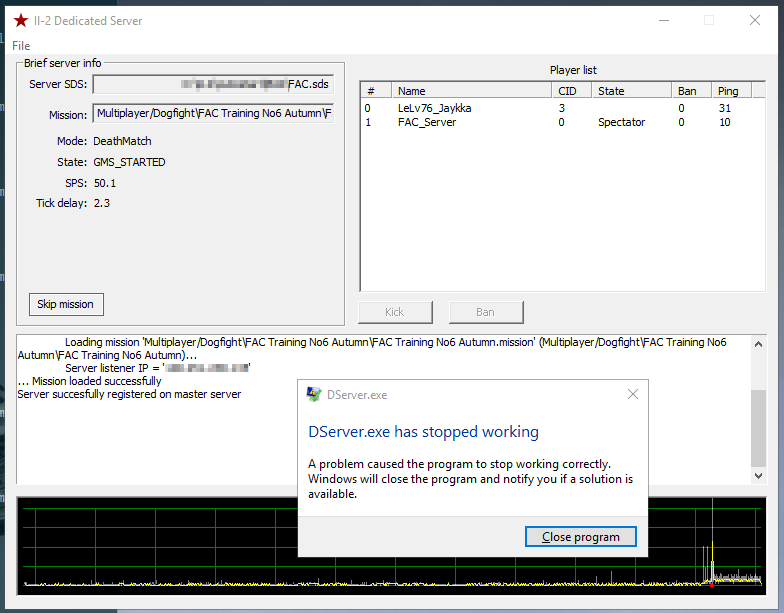Open the File menu
784x613 pixels.
click(21, 46)
